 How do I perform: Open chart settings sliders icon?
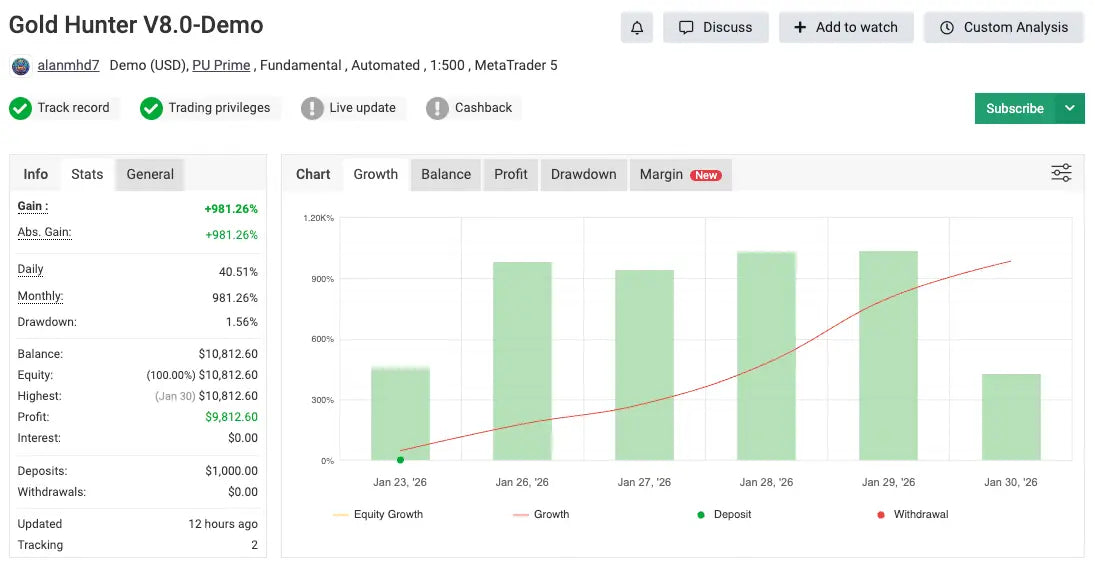(x=1061, y=173)
